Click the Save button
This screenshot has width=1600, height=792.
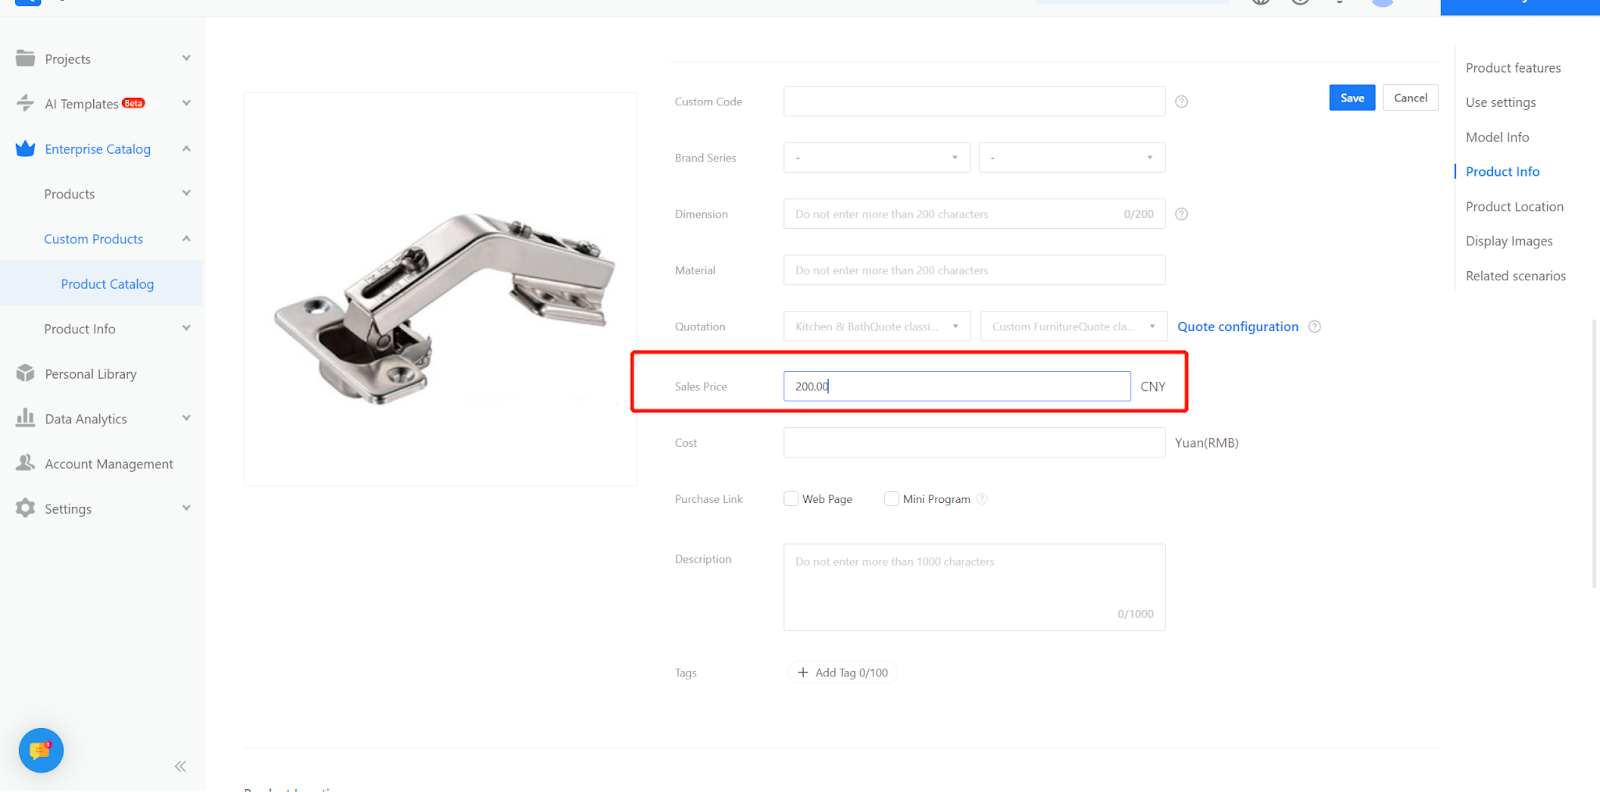(x=1352, y=98)
